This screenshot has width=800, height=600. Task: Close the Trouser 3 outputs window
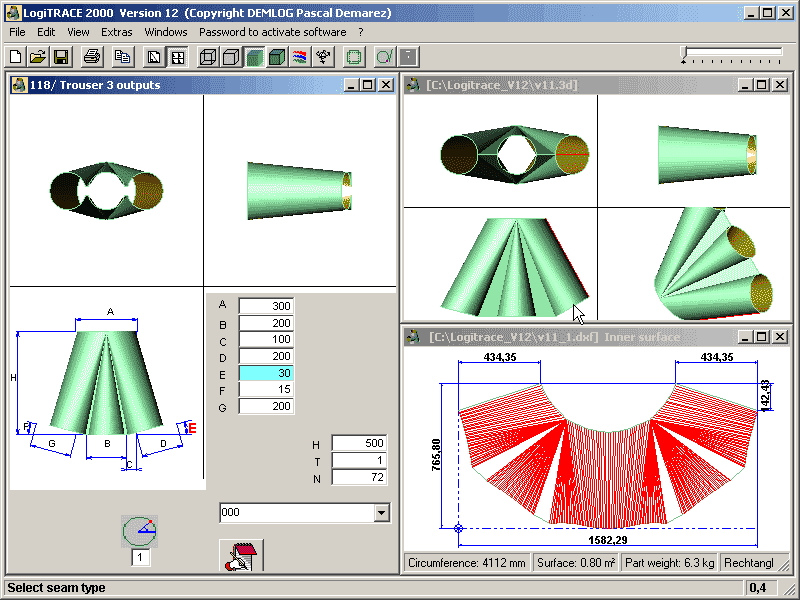pyautogui.click(x=386, y=85)
